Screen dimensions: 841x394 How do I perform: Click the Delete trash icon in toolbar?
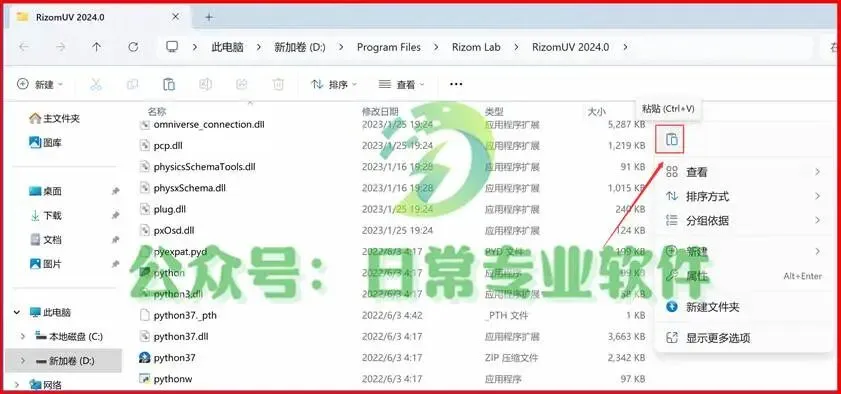click(278, 84)
